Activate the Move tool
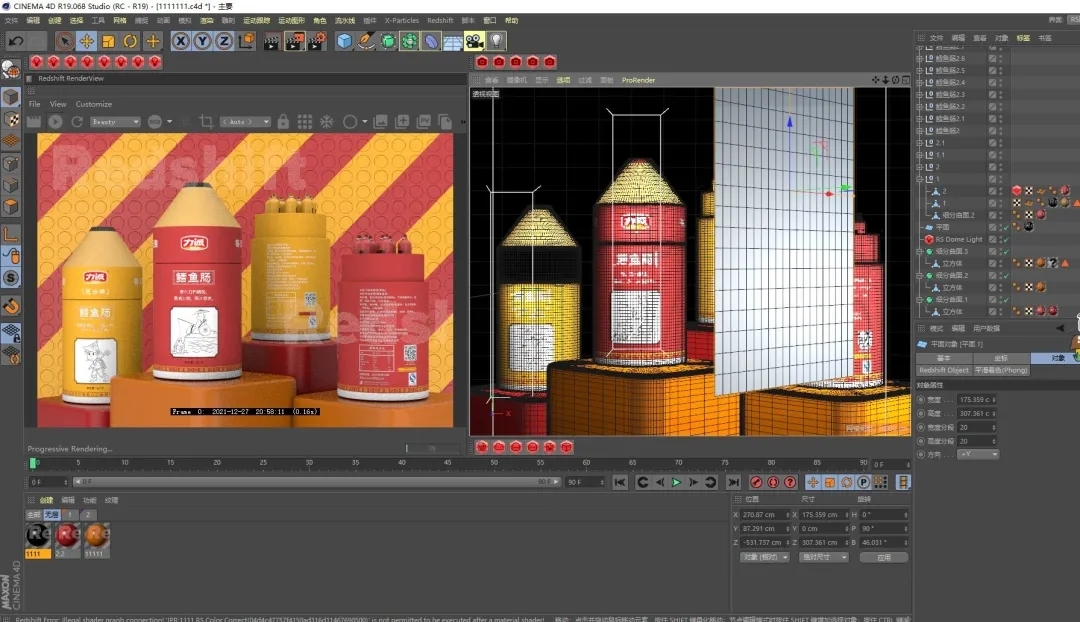 click(x=86, y=41)
